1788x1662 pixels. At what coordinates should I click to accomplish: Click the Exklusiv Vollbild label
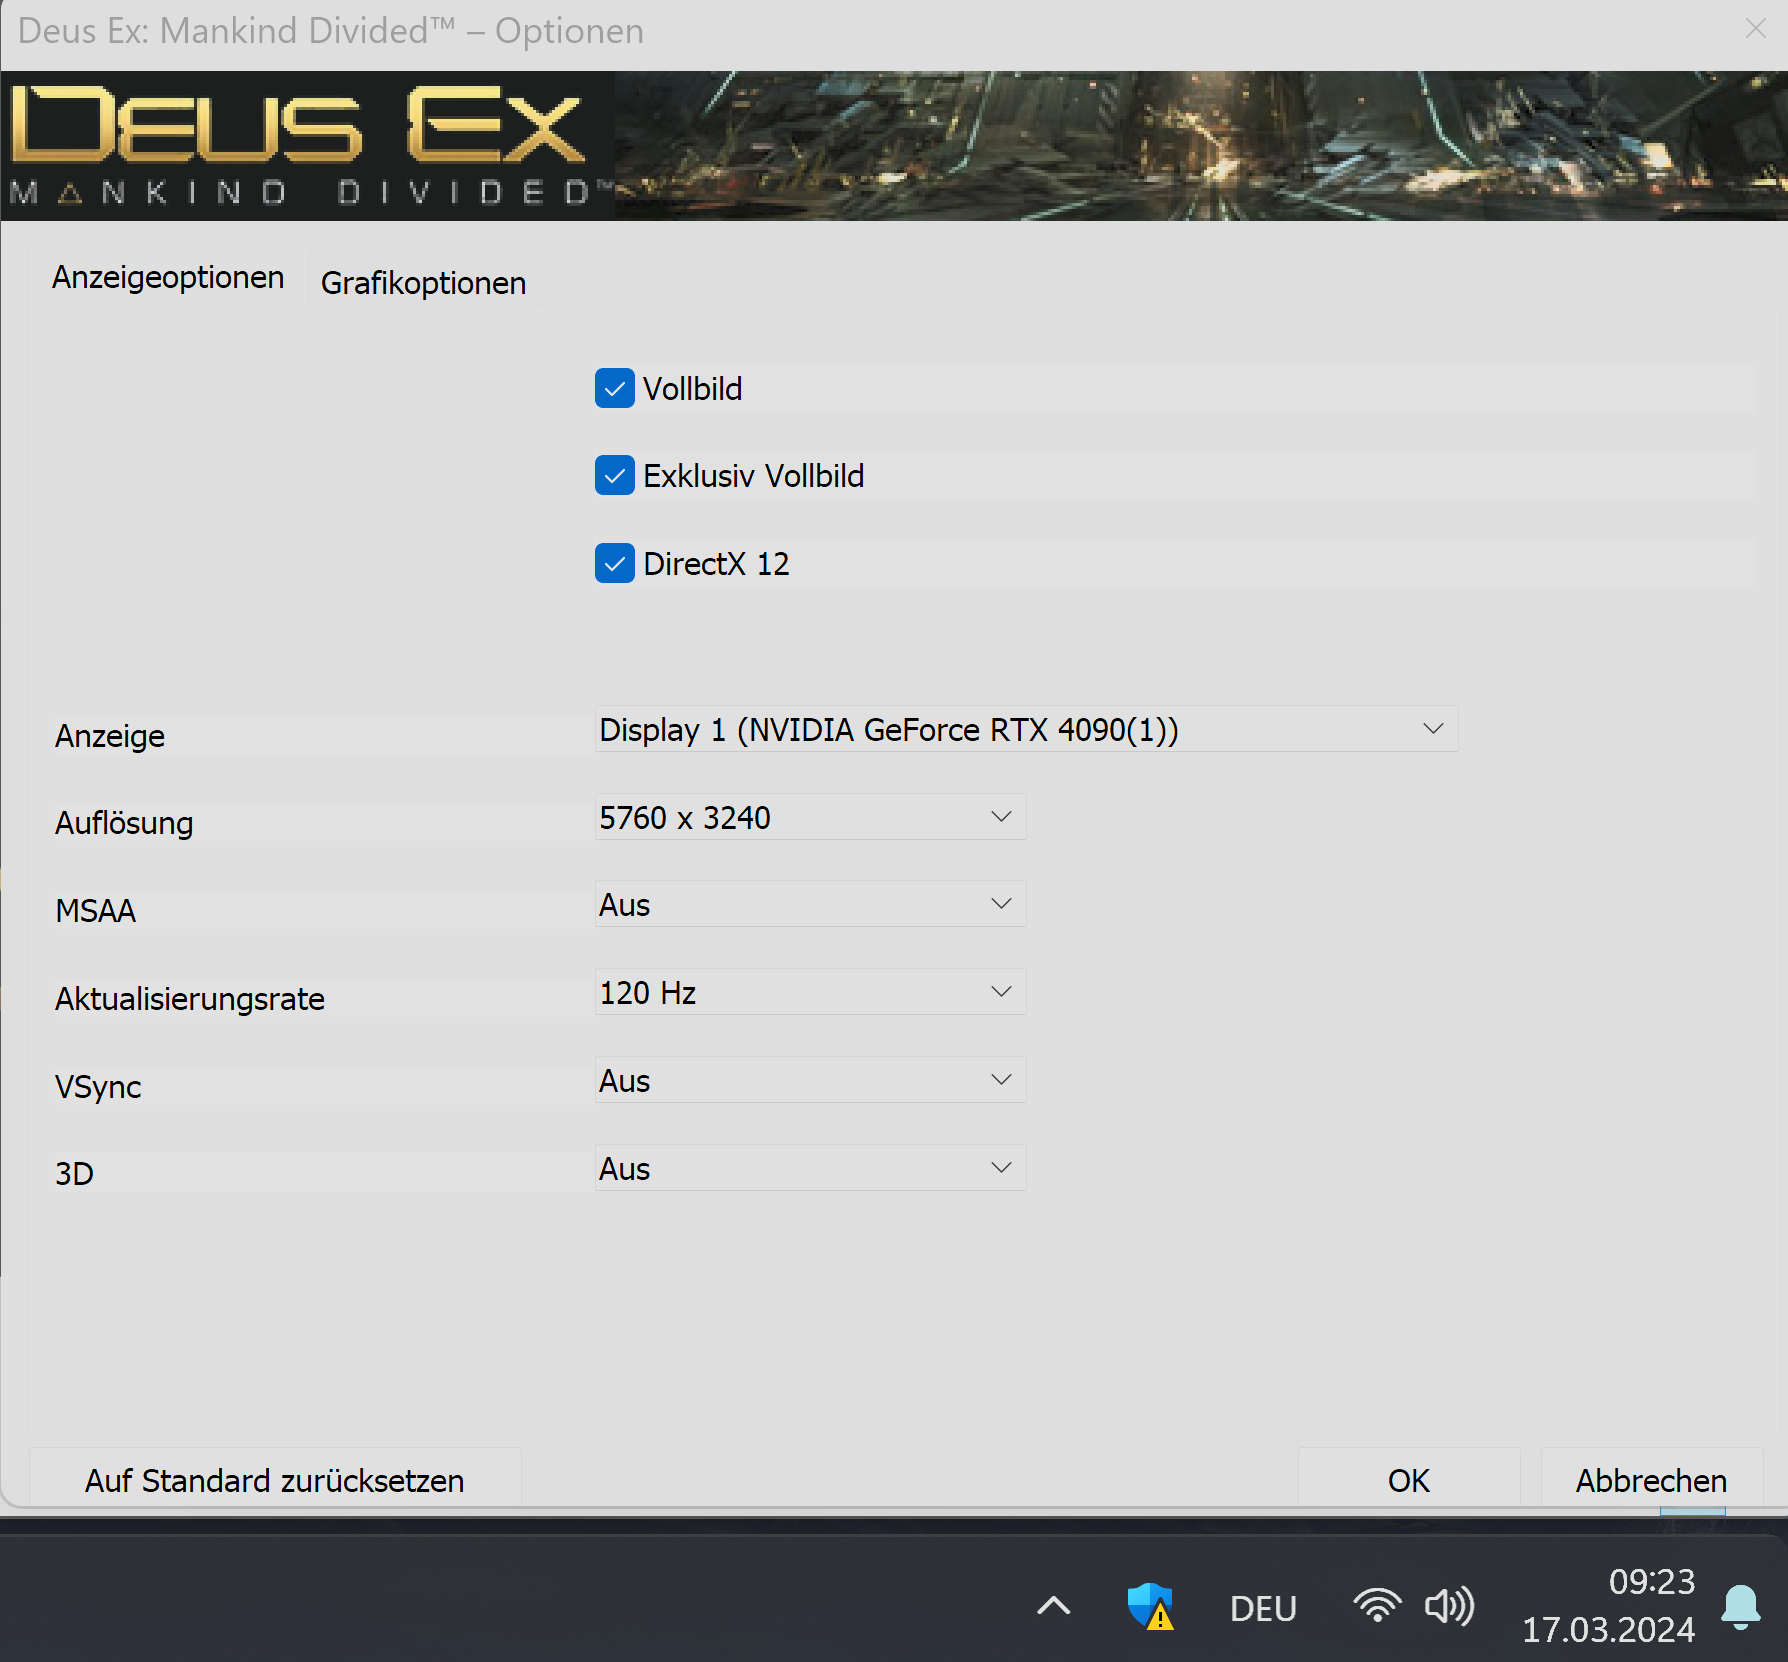click(x=753, y=476)
